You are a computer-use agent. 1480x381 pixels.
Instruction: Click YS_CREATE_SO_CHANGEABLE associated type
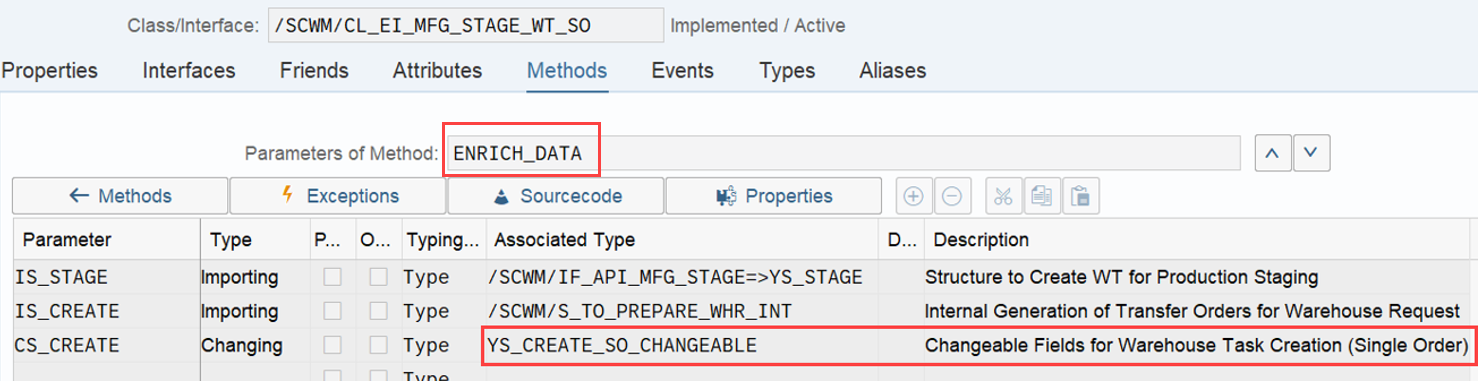click(x=682, y=345)
